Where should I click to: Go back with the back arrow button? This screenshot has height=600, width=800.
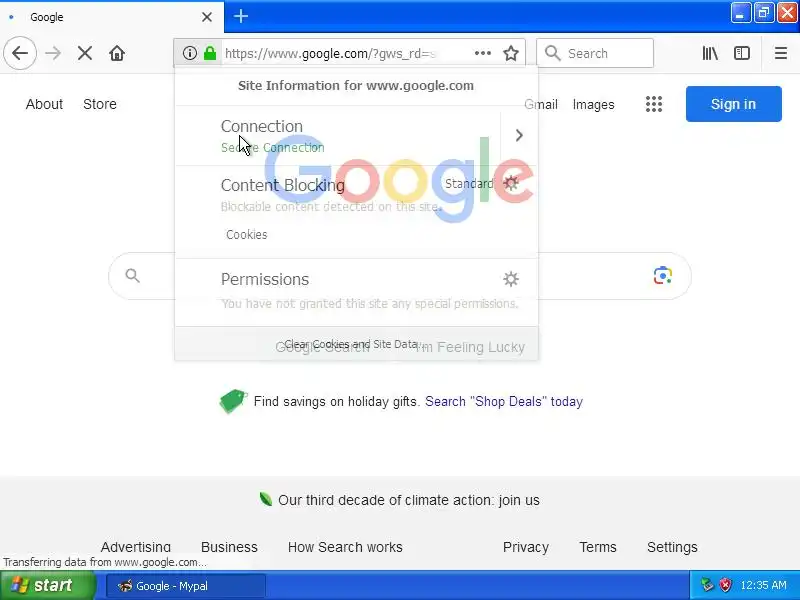(x=20, y=53)
